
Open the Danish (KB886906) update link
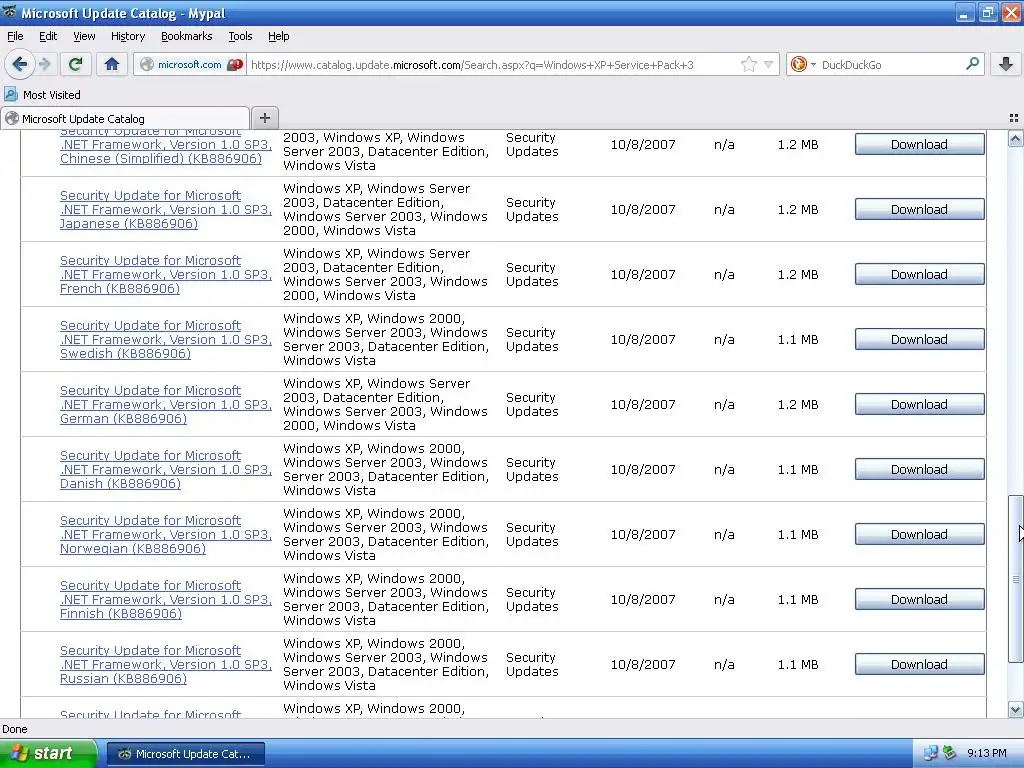click(x=166, y=469)
